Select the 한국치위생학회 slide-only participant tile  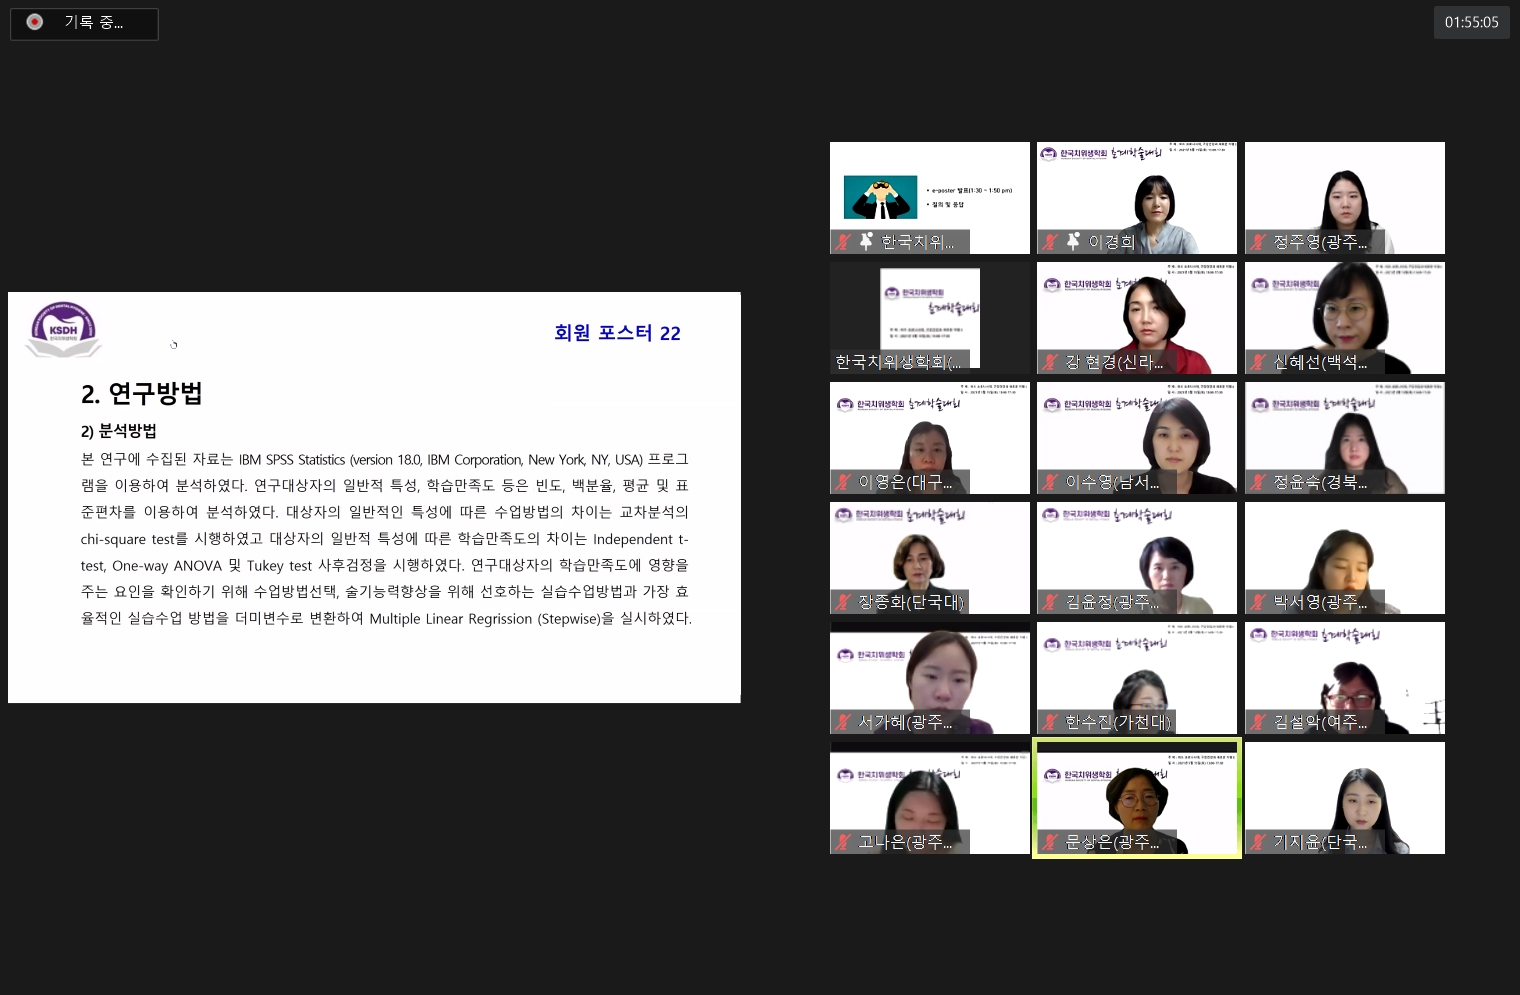pos(929,317)
